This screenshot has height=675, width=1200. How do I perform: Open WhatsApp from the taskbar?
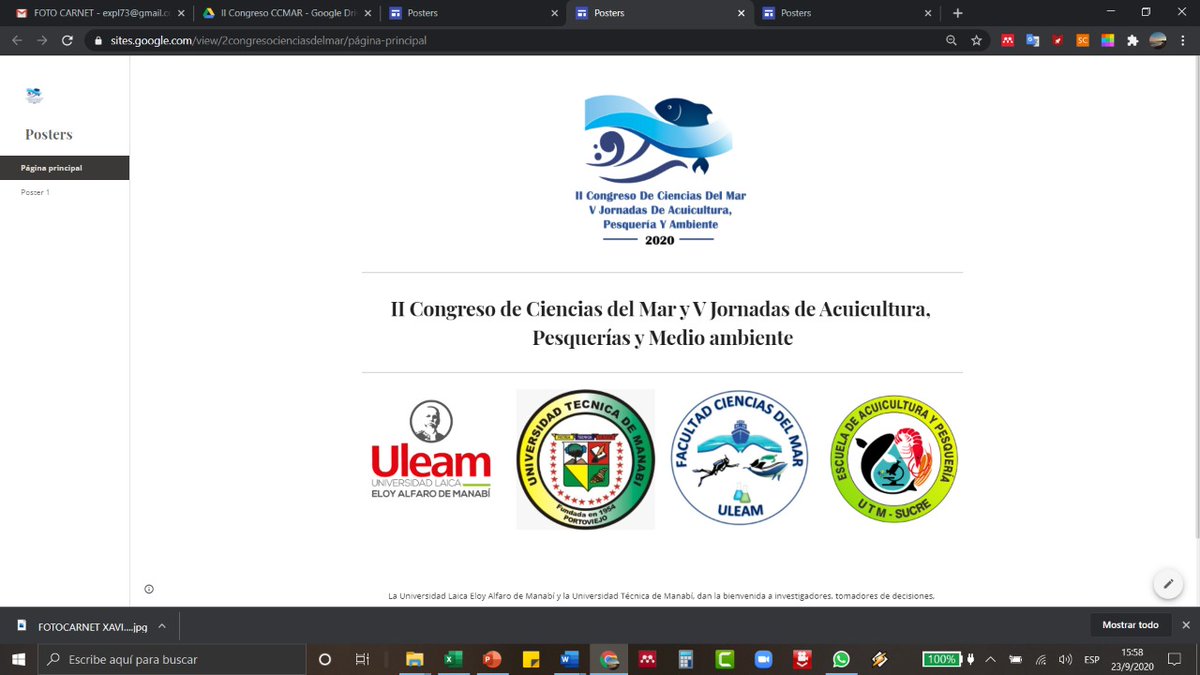pos(841,659)
